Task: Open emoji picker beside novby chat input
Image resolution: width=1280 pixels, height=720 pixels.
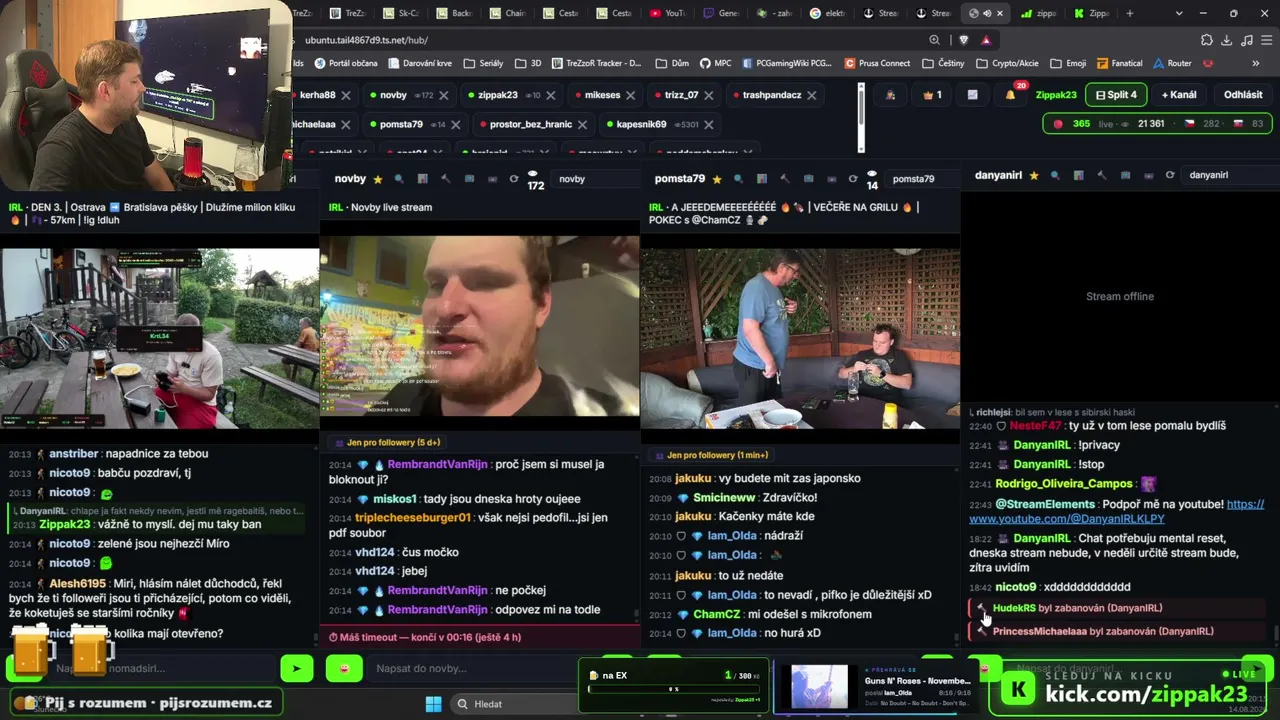Action: click(344, 668)
